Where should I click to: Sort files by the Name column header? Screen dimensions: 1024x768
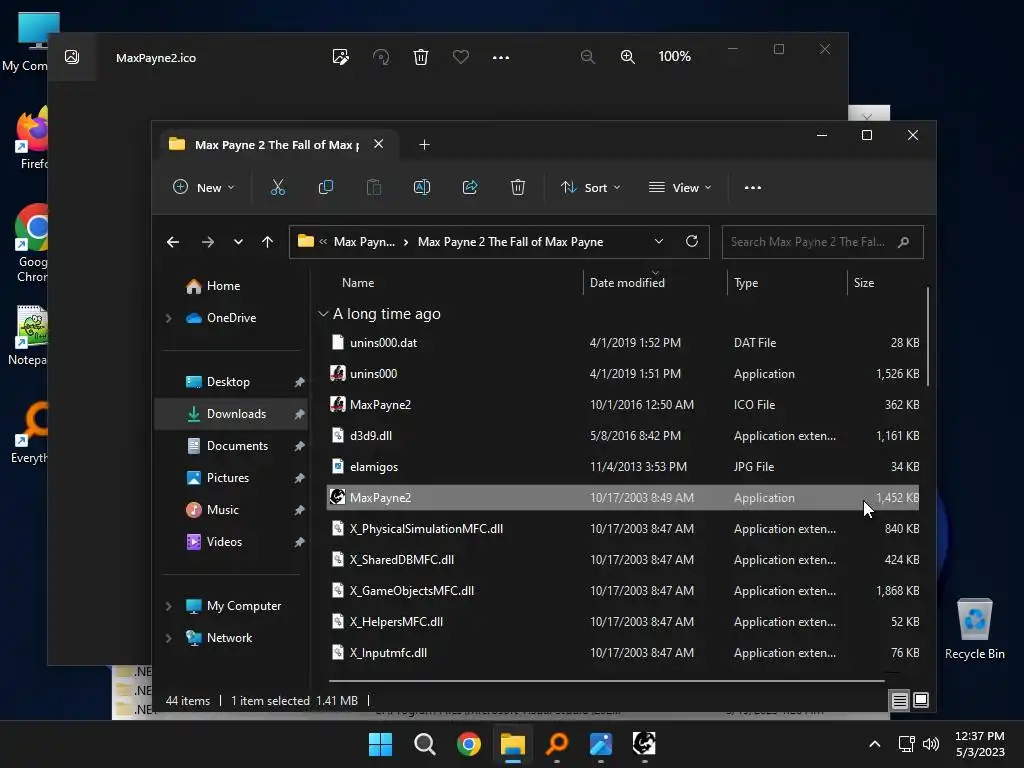pyautogui.click(x=359, y=283)
